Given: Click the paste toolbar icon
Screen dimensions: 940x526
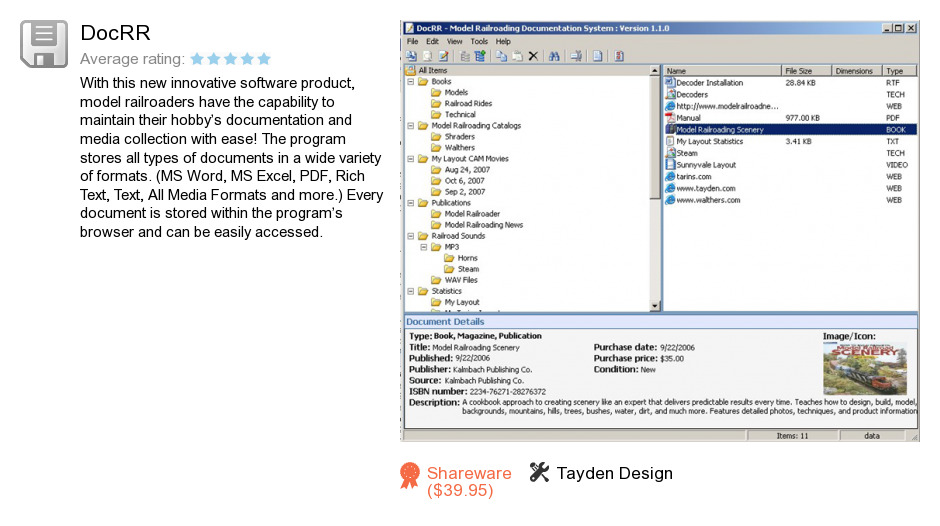Looking at the screenshot, I should click(x=517, y=56).
